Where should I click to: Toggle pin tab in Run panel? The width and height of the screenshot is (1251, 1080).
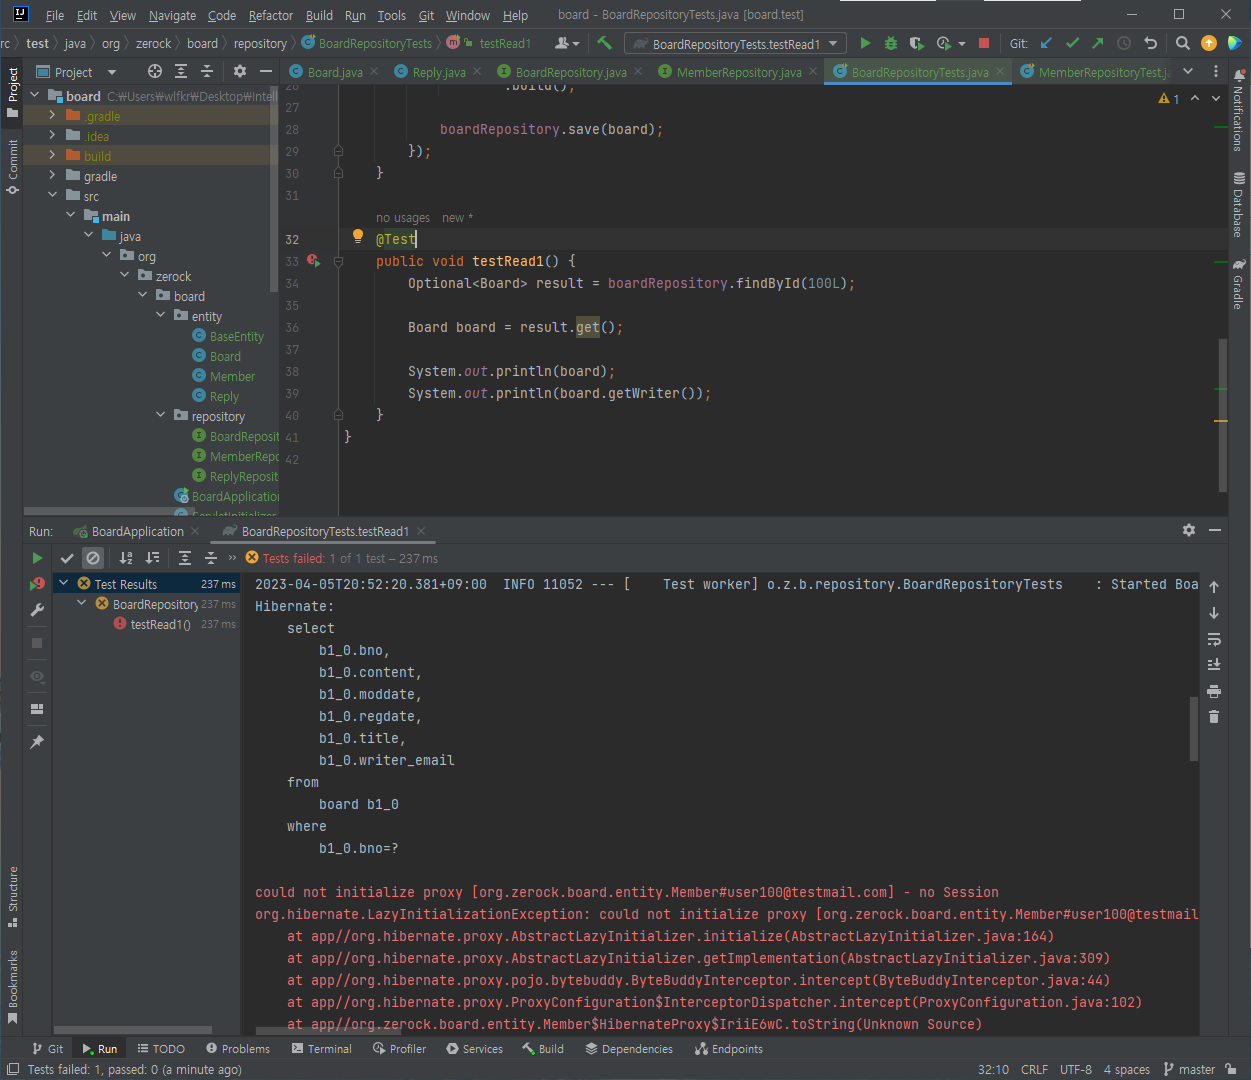tap(37, 742)
